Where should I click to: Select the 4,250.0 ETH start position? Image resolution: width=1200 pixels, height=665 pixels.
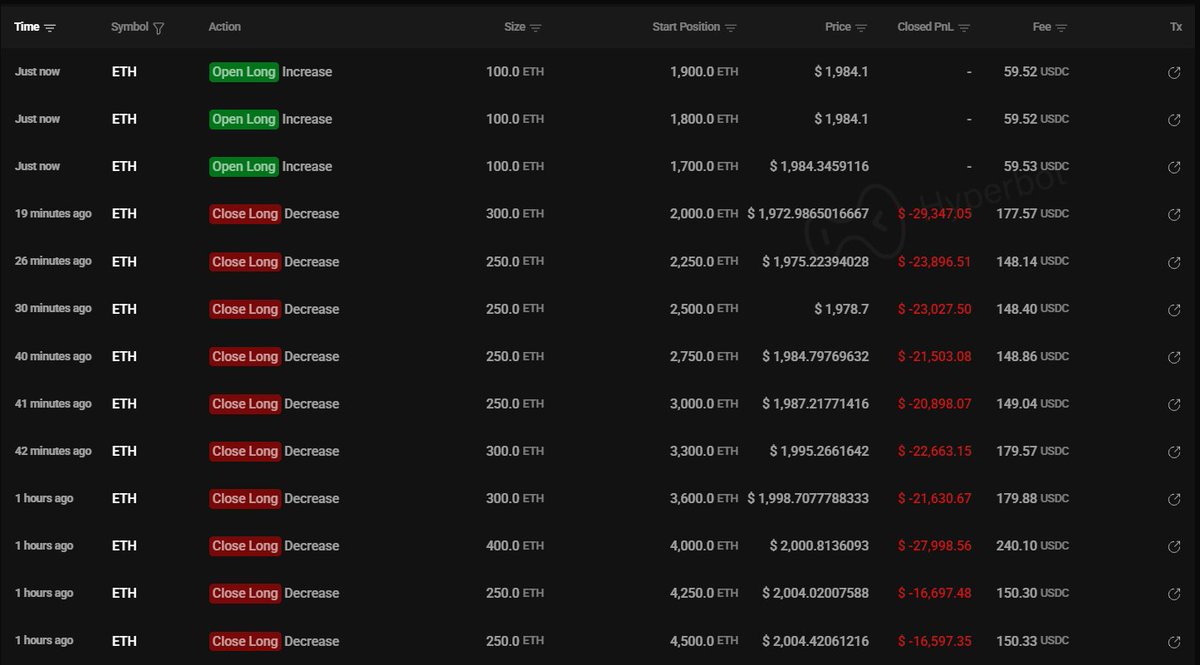coord(704,593)
